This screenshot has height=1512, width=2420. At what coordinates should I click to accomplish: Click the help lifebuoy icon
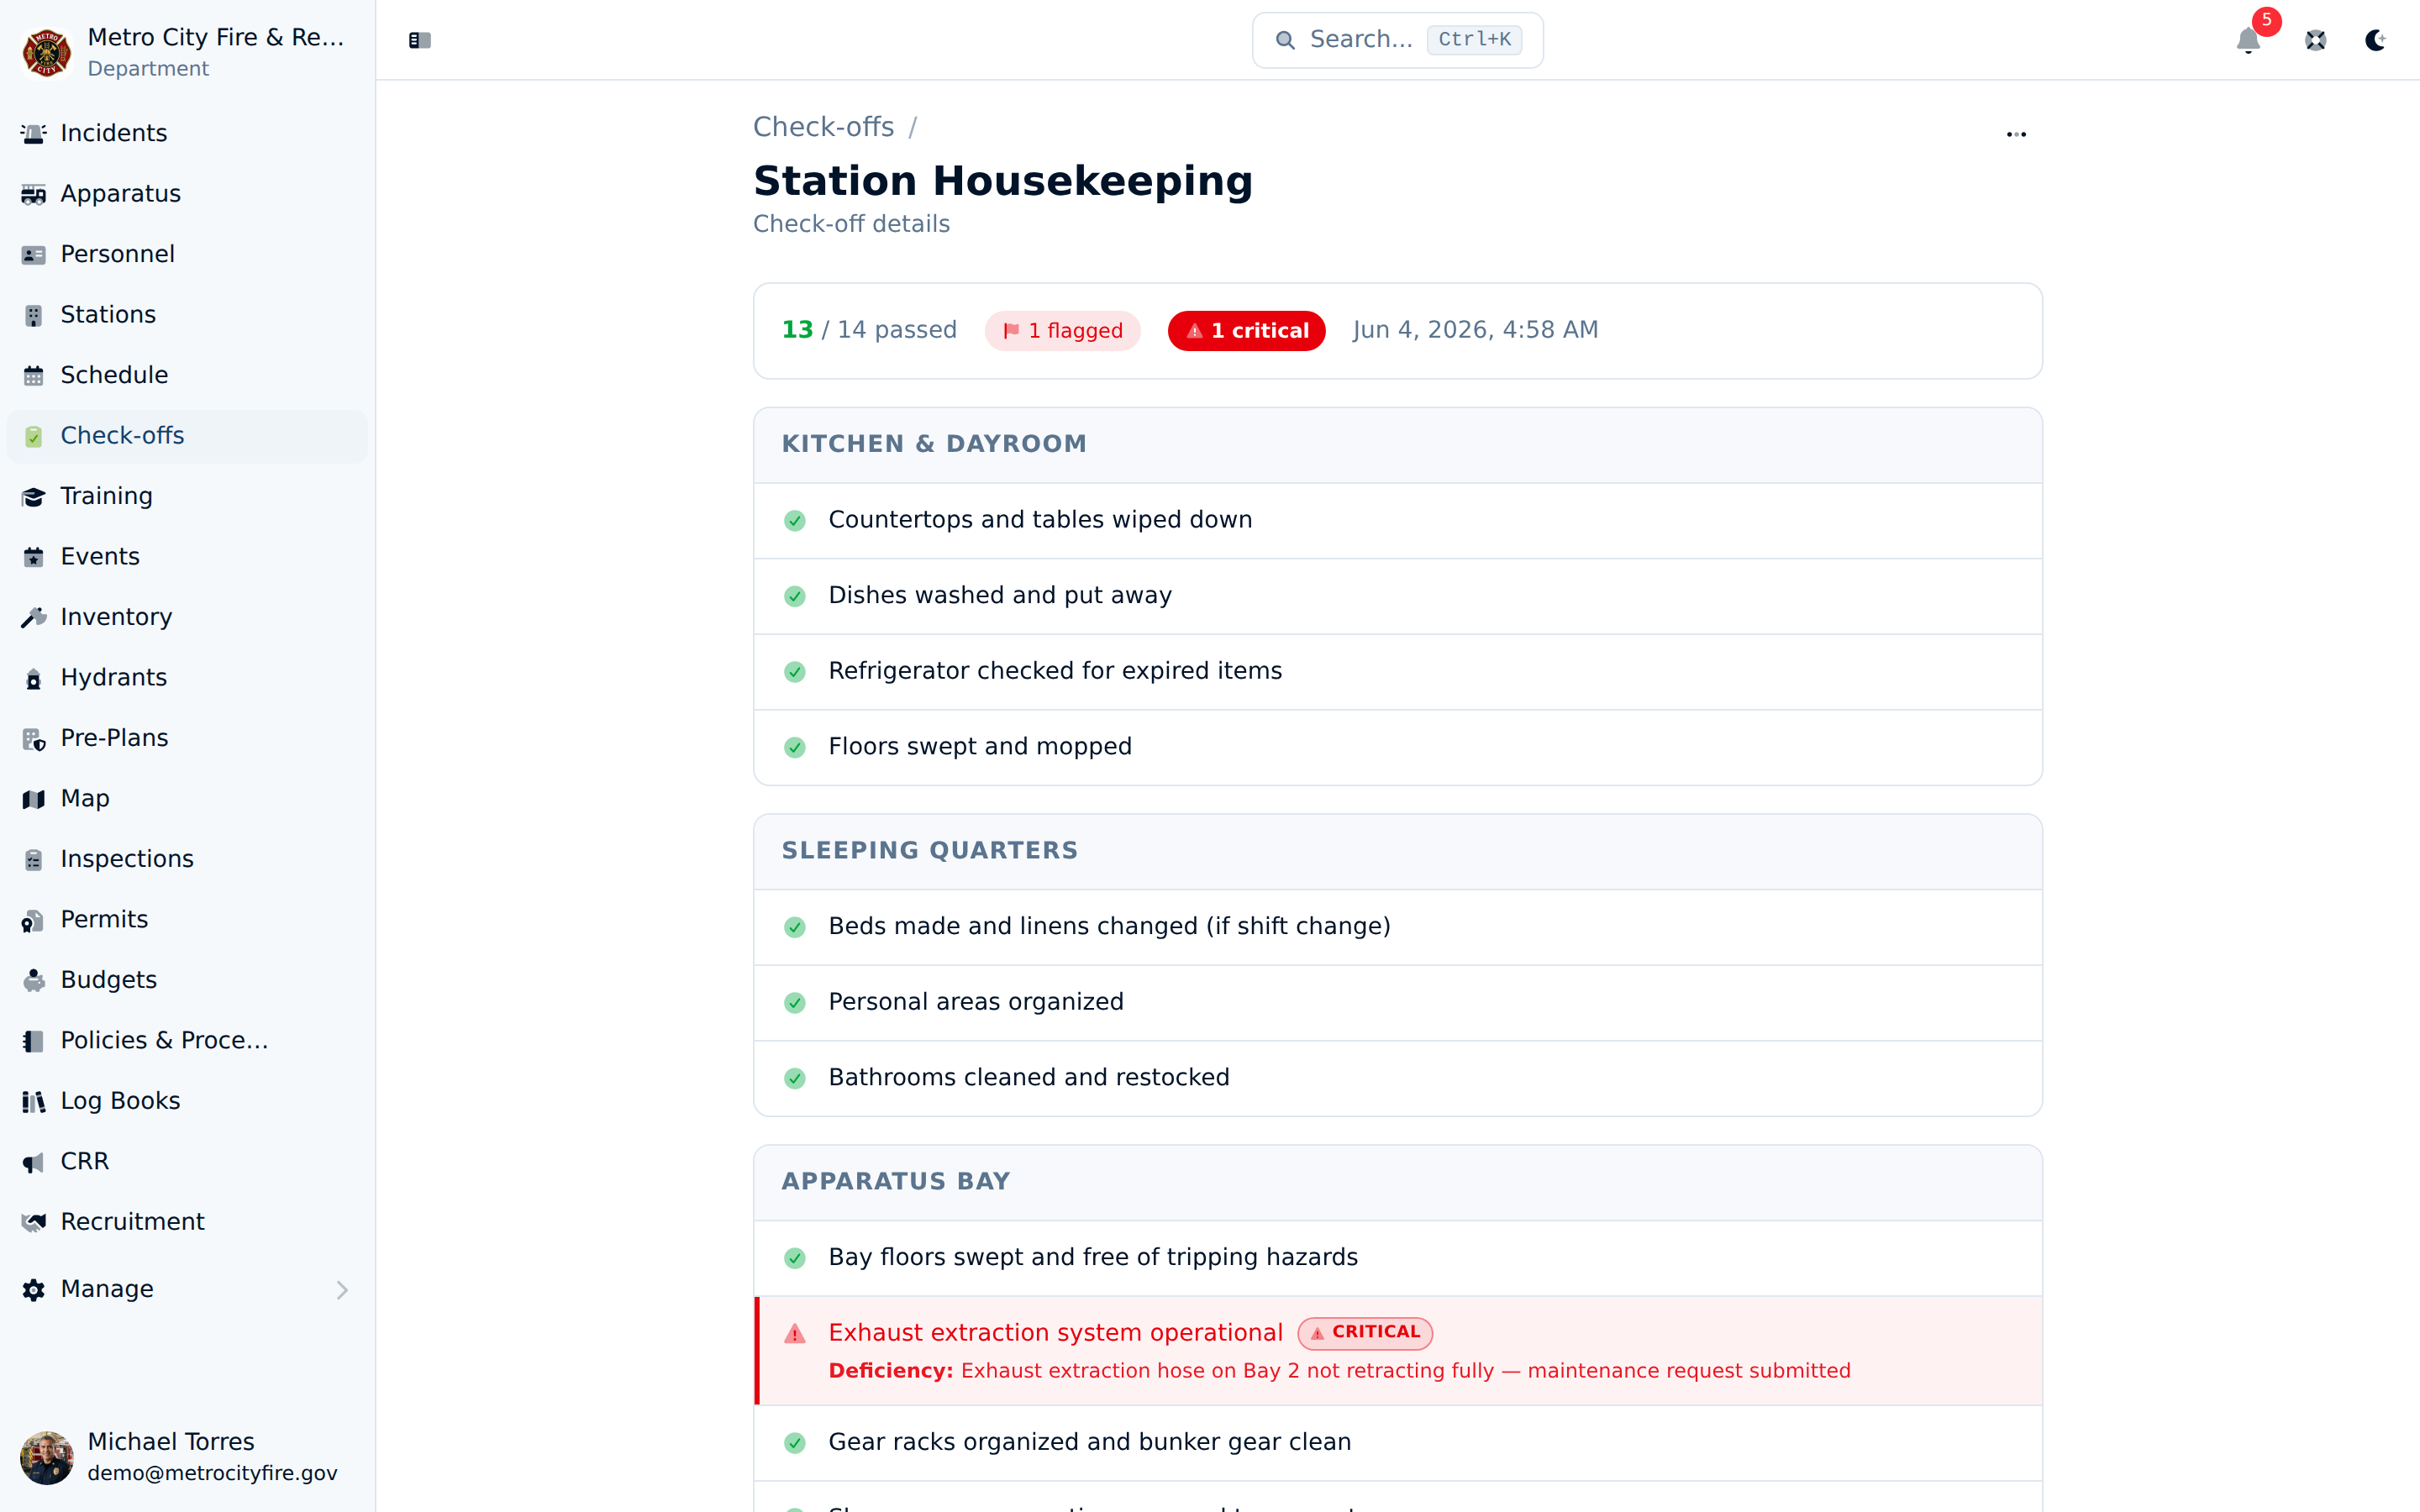coord(2315,40)
